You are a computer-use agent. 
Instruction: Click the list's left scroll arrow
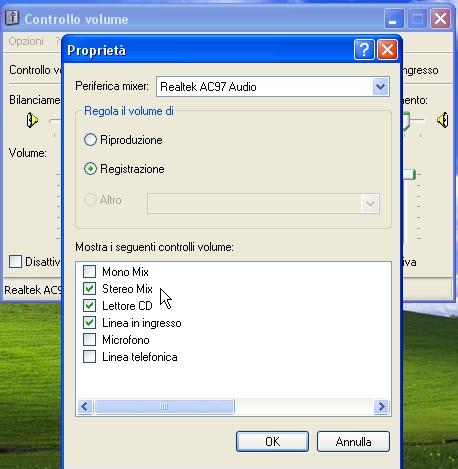click(x=85, y=407)
